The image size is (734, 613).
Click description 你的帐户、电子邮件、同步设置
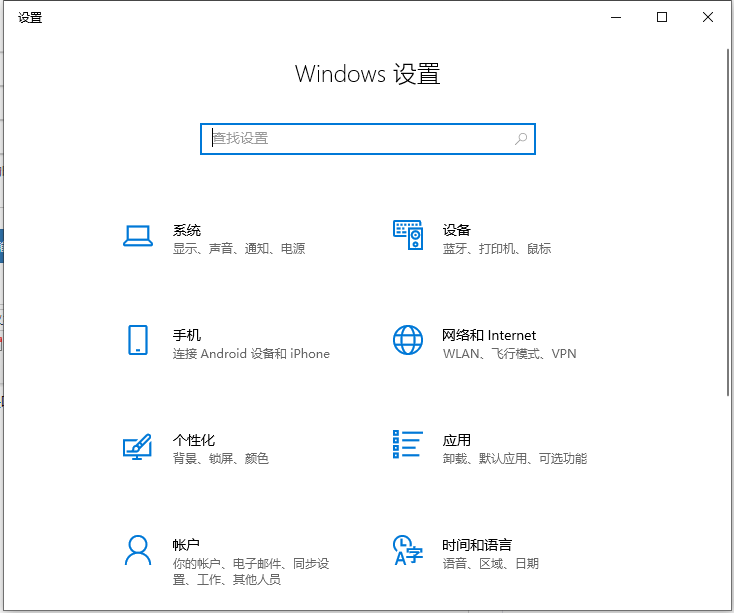[x=251, y=571]
